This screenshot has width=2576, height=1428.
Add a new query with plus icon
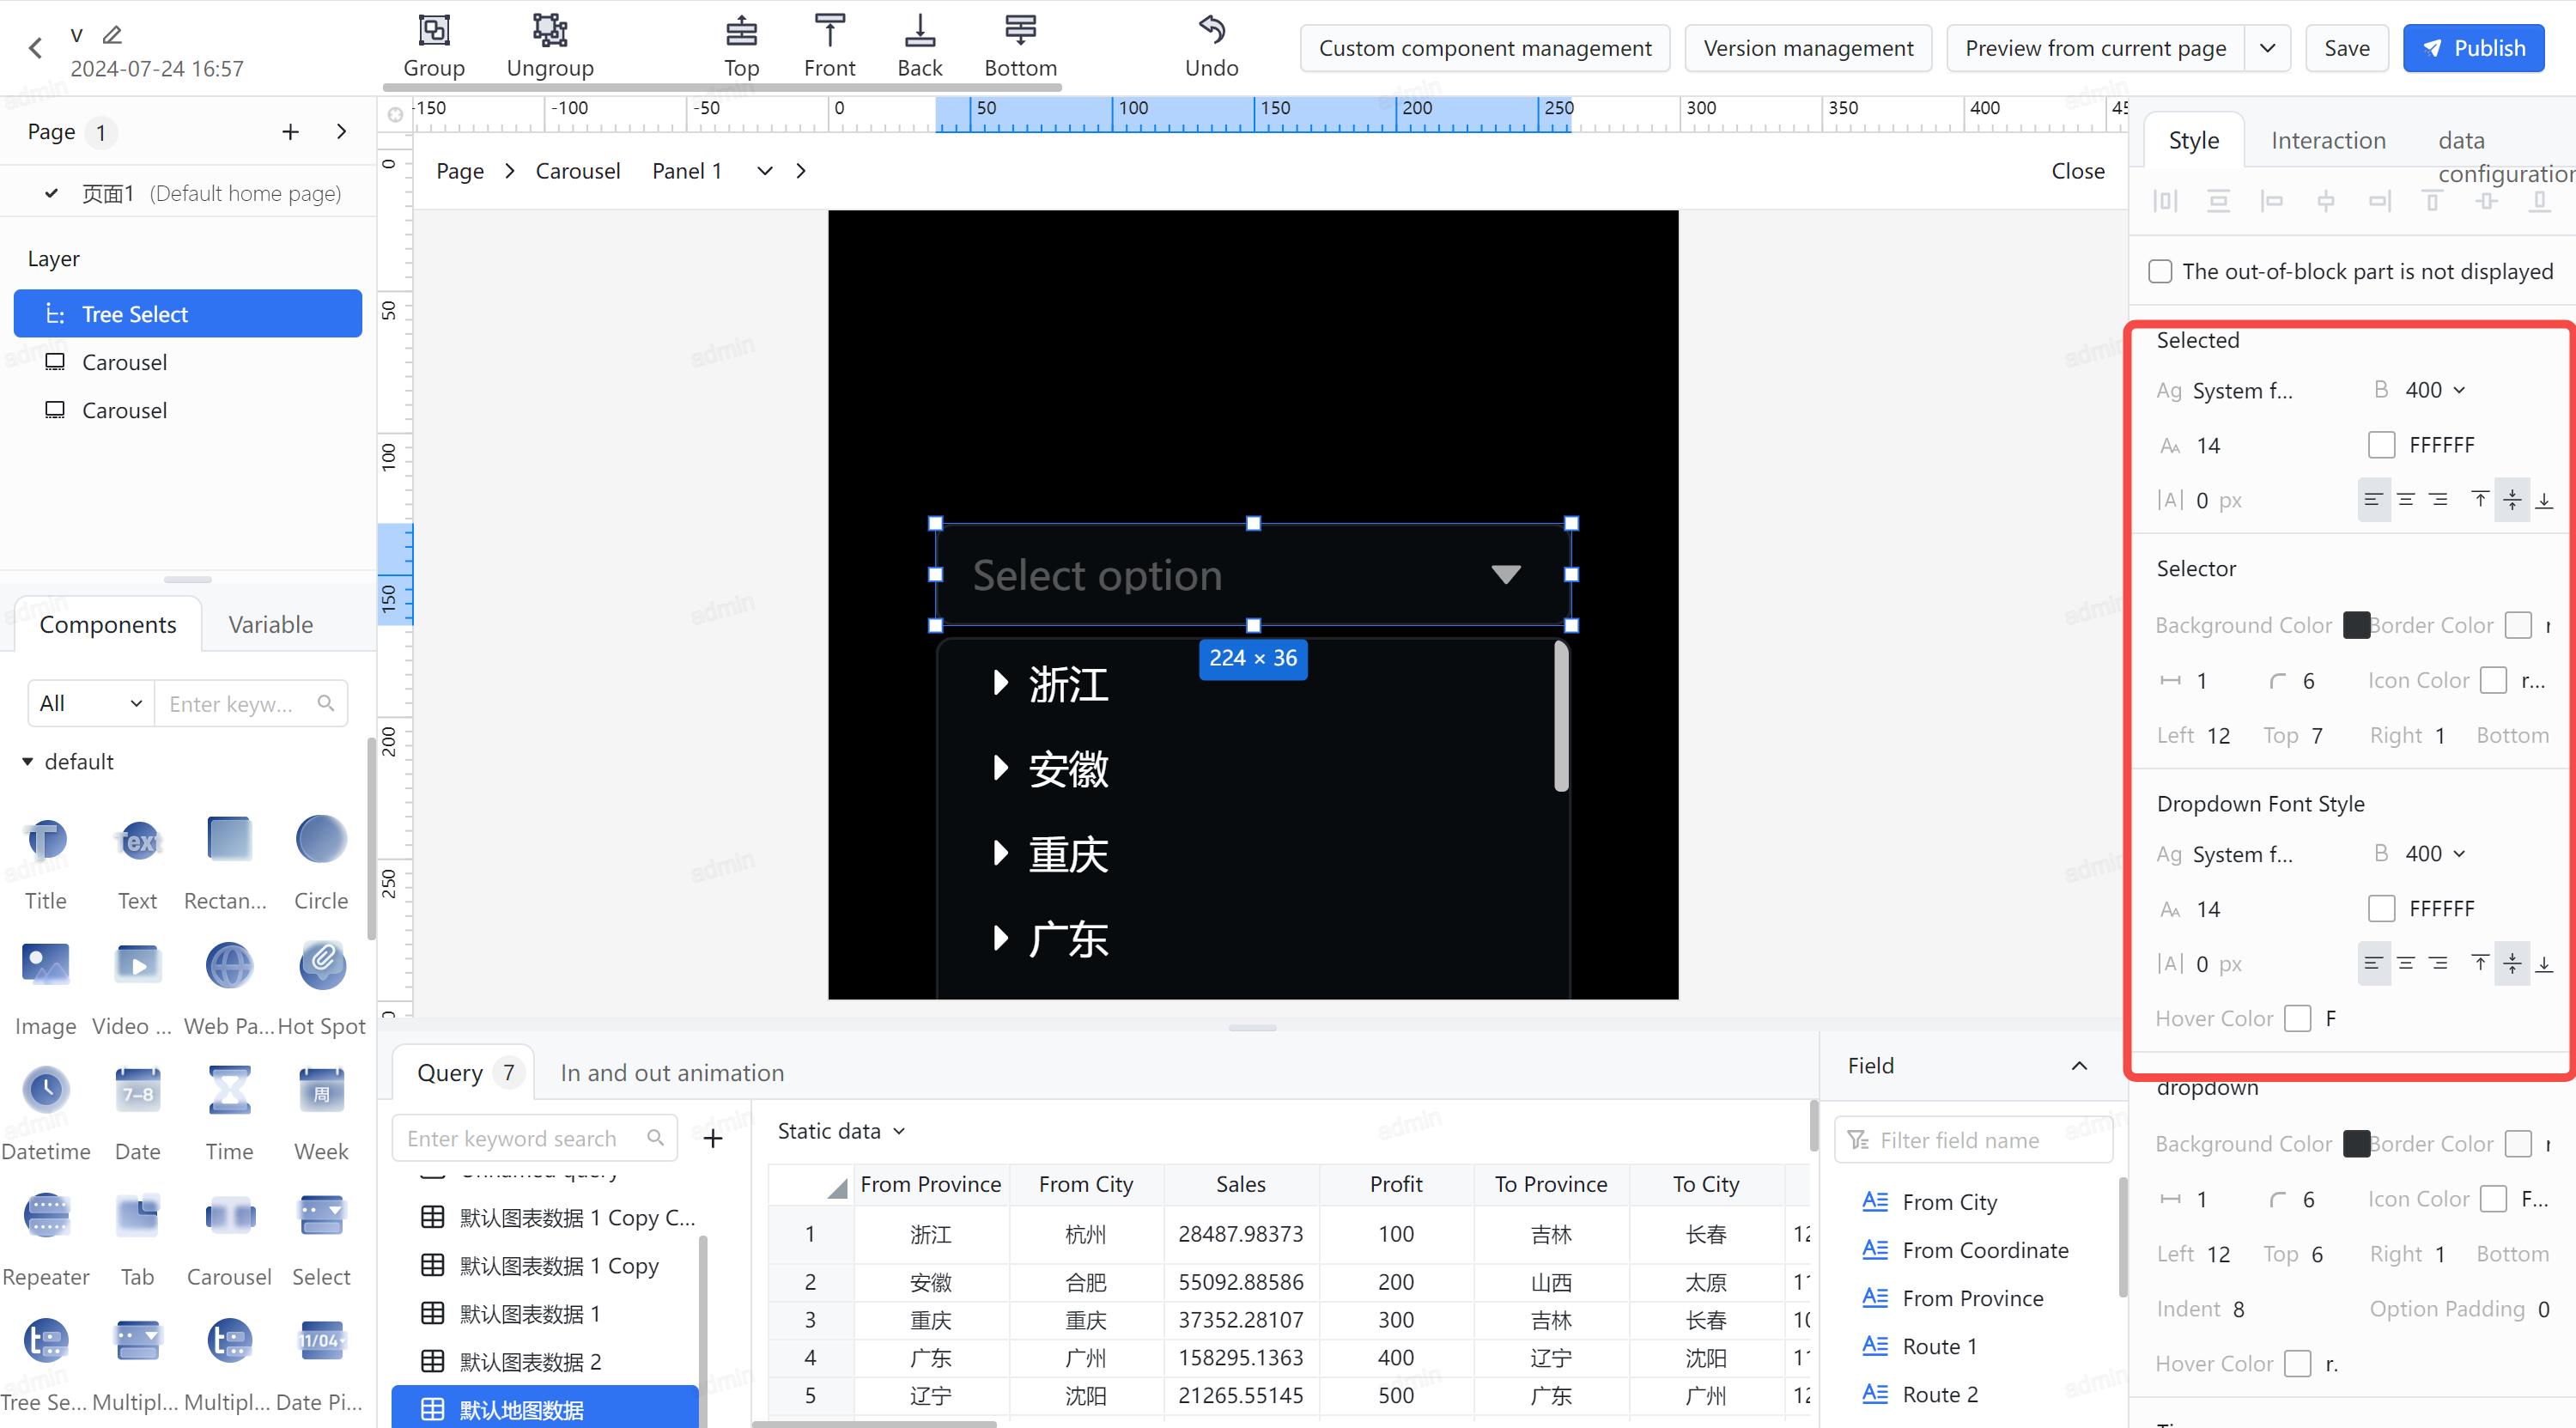(713, 1138)
